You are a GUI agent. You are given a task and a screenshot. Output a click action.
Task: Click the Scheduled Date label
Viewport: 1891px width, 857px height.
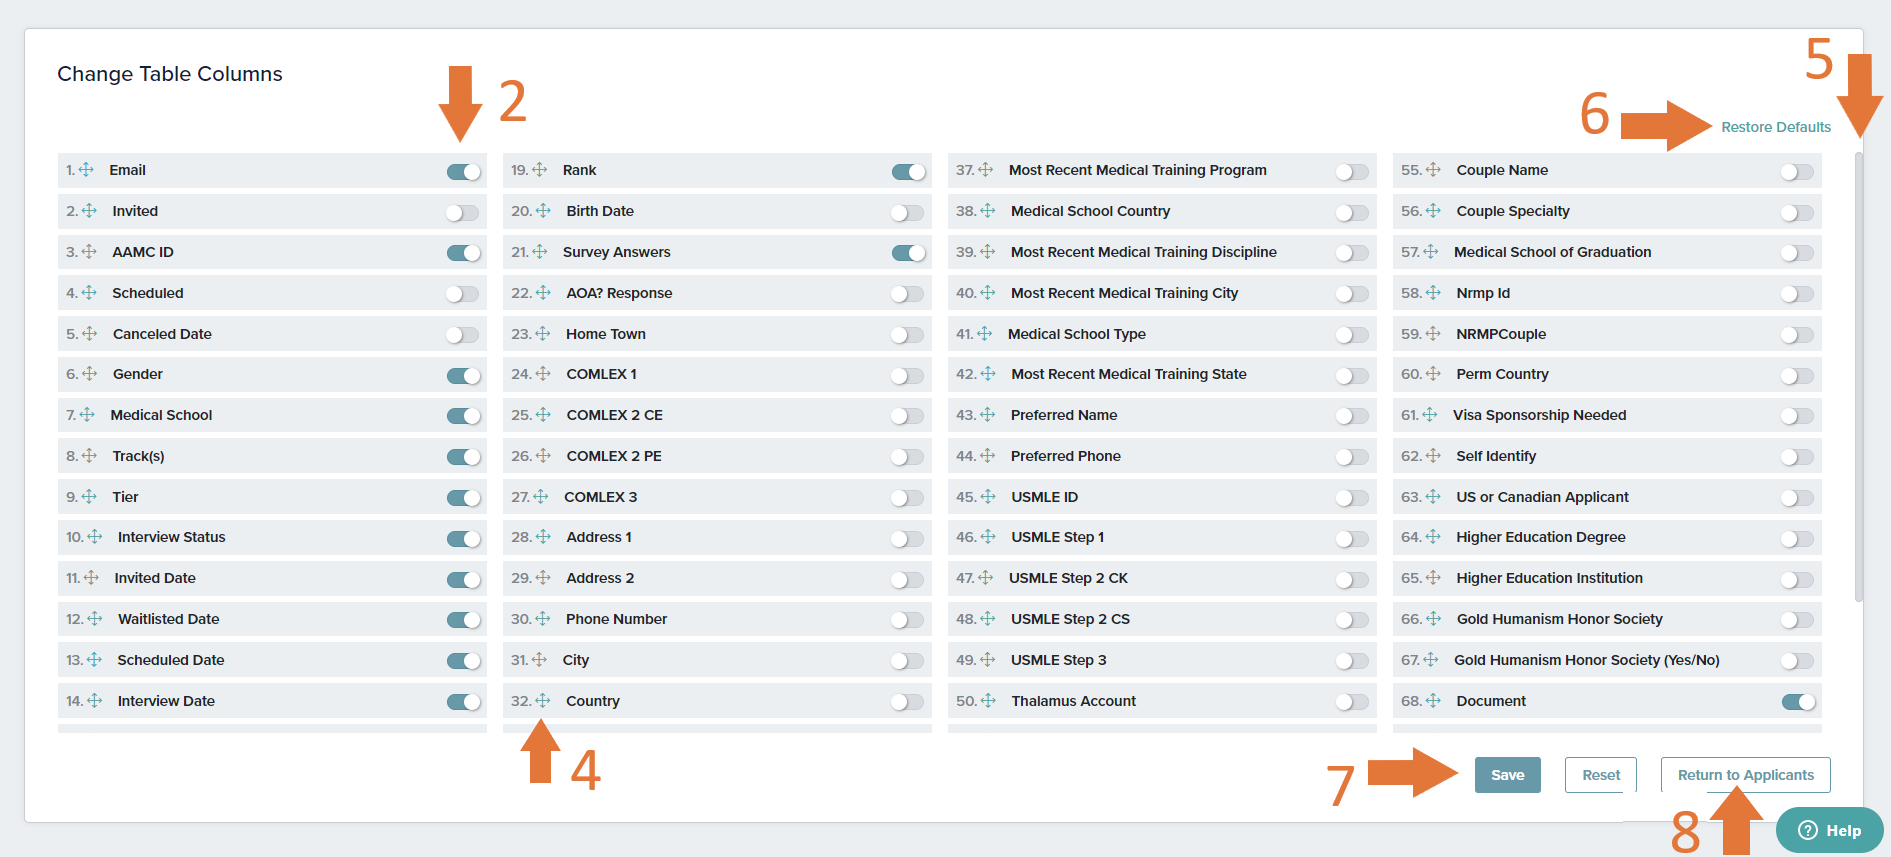coord(171,660)
